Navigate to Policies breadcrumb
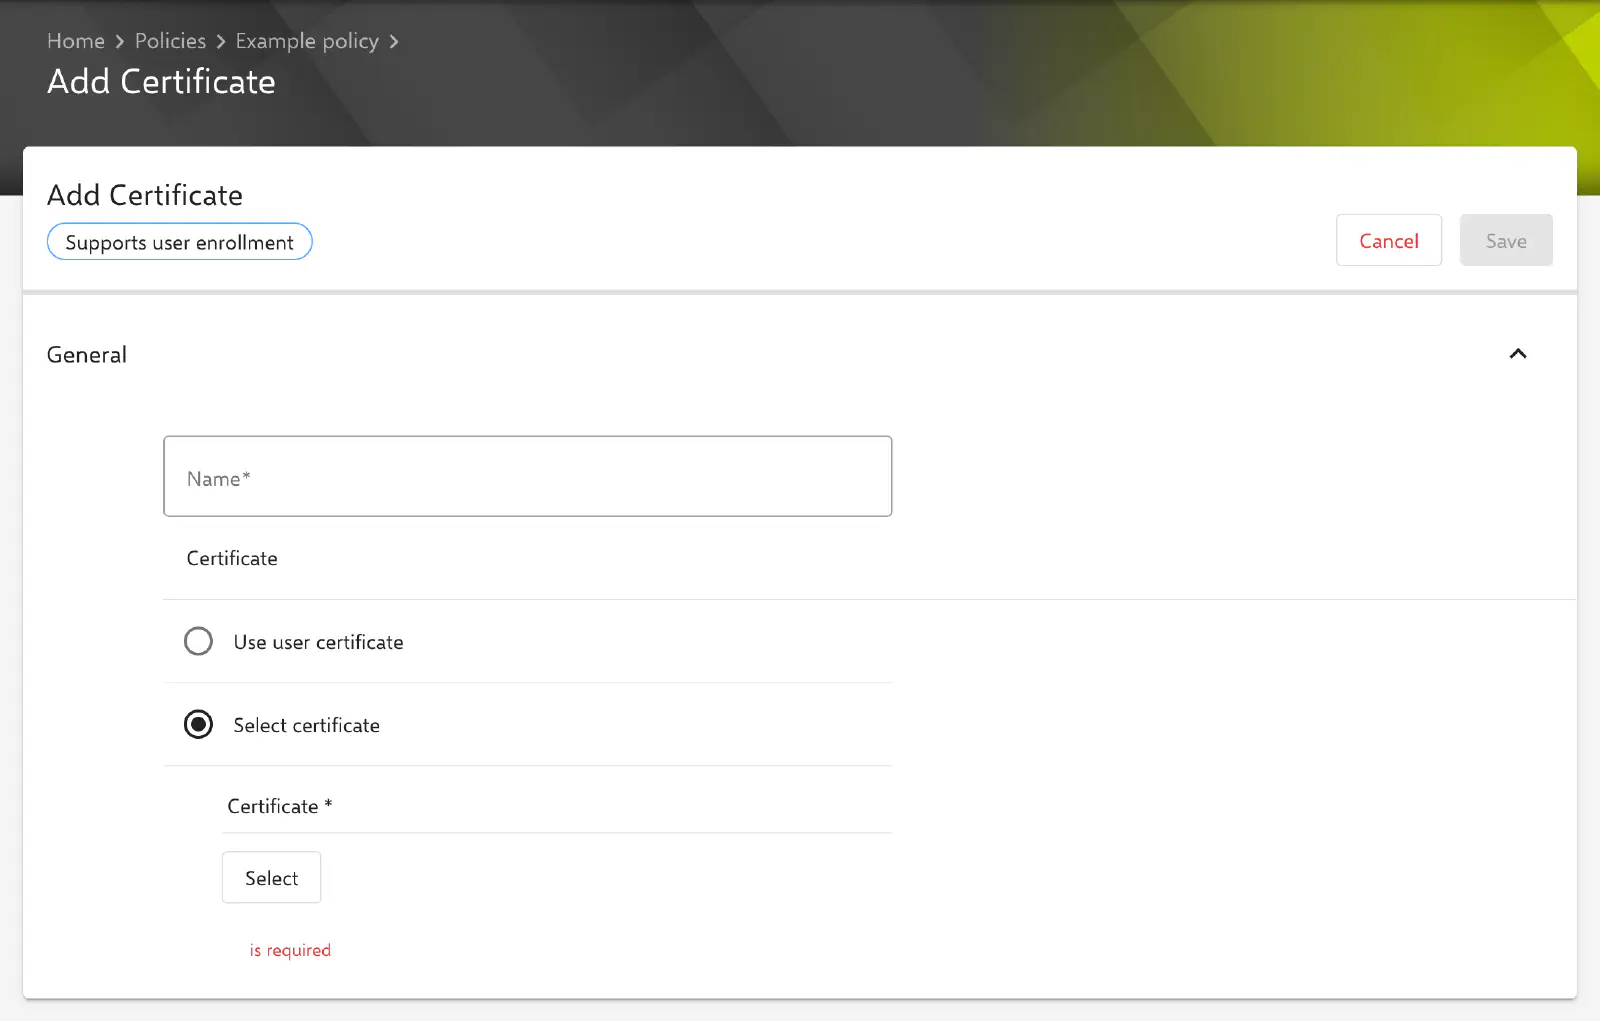This screenshot has height=1021, width=1600. click(170, 41)
